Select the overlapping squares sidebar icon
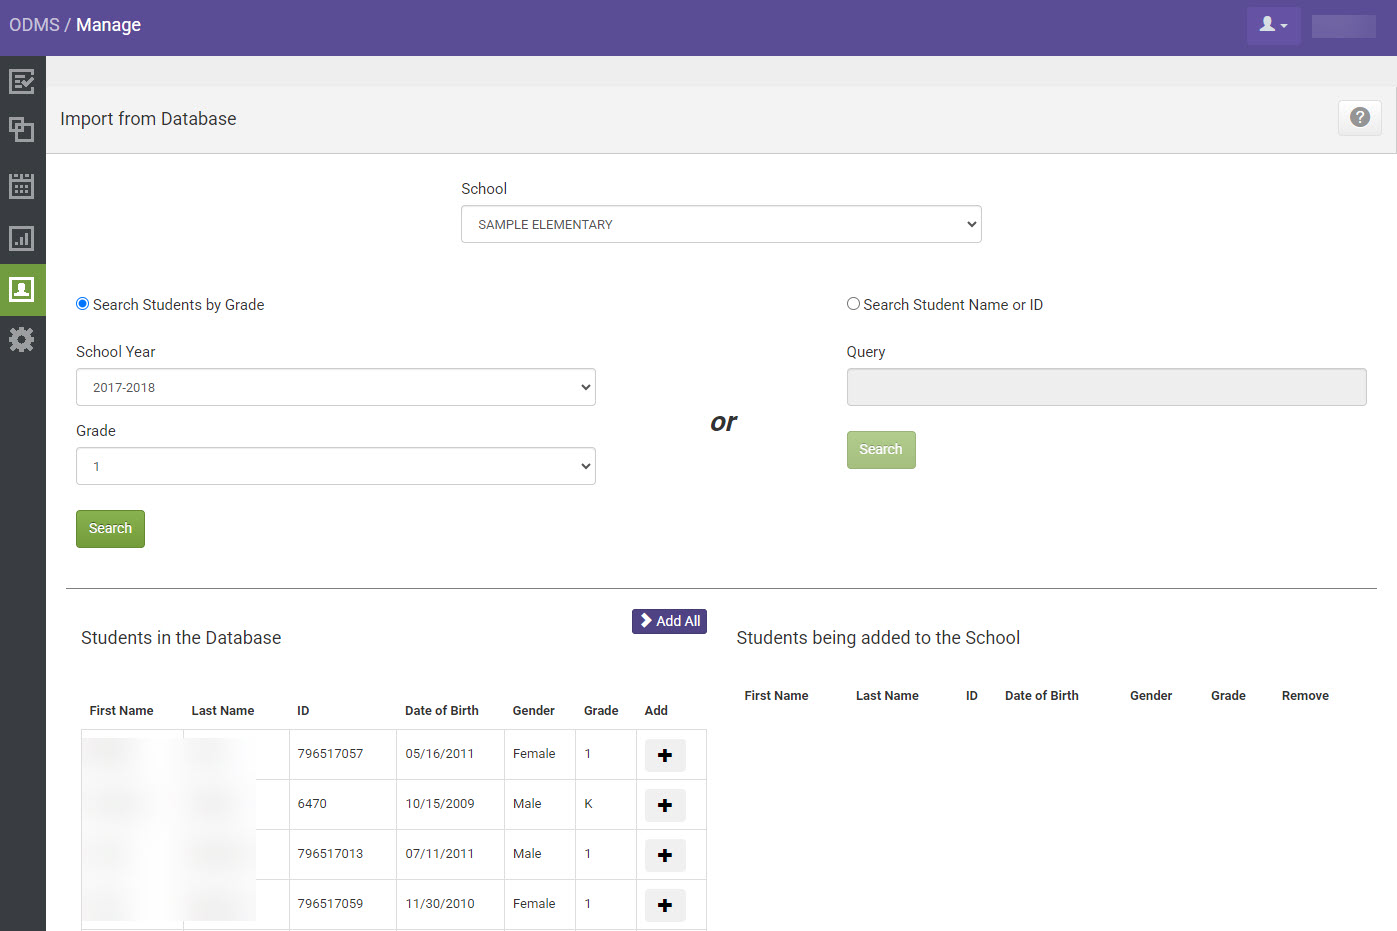The height and width of the screenshot is (931, 1397). tap(22, 130)
